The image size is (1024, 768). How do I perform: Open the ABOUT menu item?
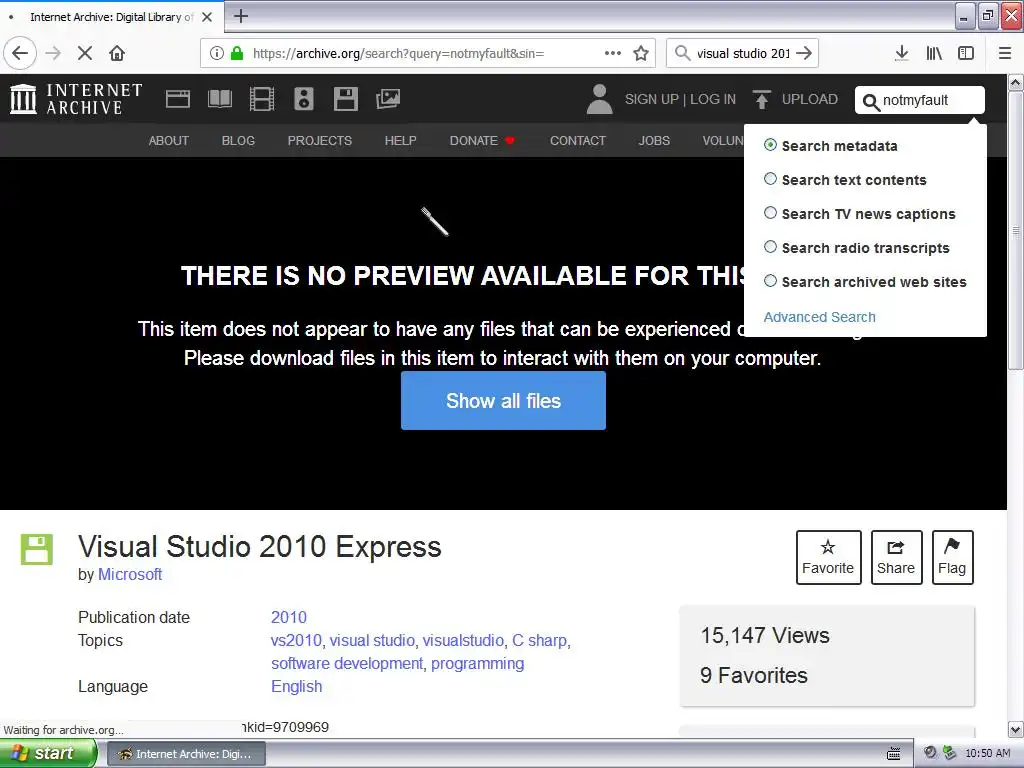pos(168,140)
